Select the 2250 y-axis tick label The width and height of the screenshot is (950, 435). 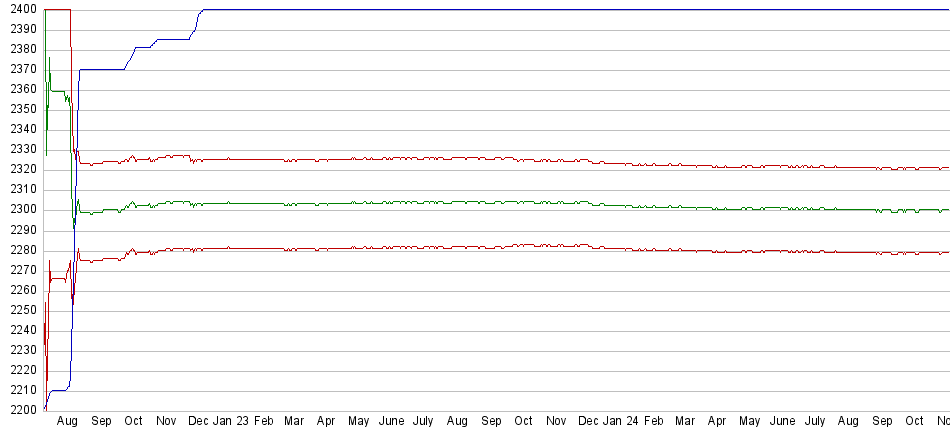pos(19,310)
